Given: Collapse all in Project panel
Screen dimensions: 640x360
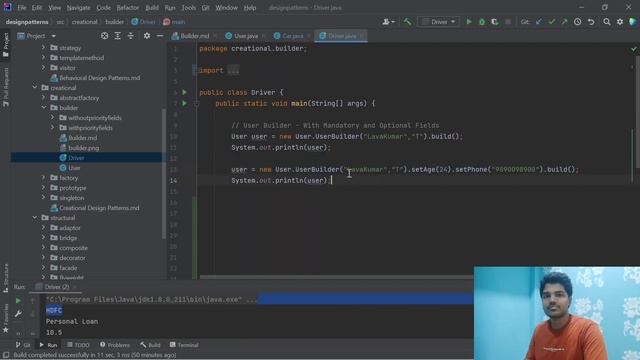Looking at the screenshot, I should (x=131, y=36).
